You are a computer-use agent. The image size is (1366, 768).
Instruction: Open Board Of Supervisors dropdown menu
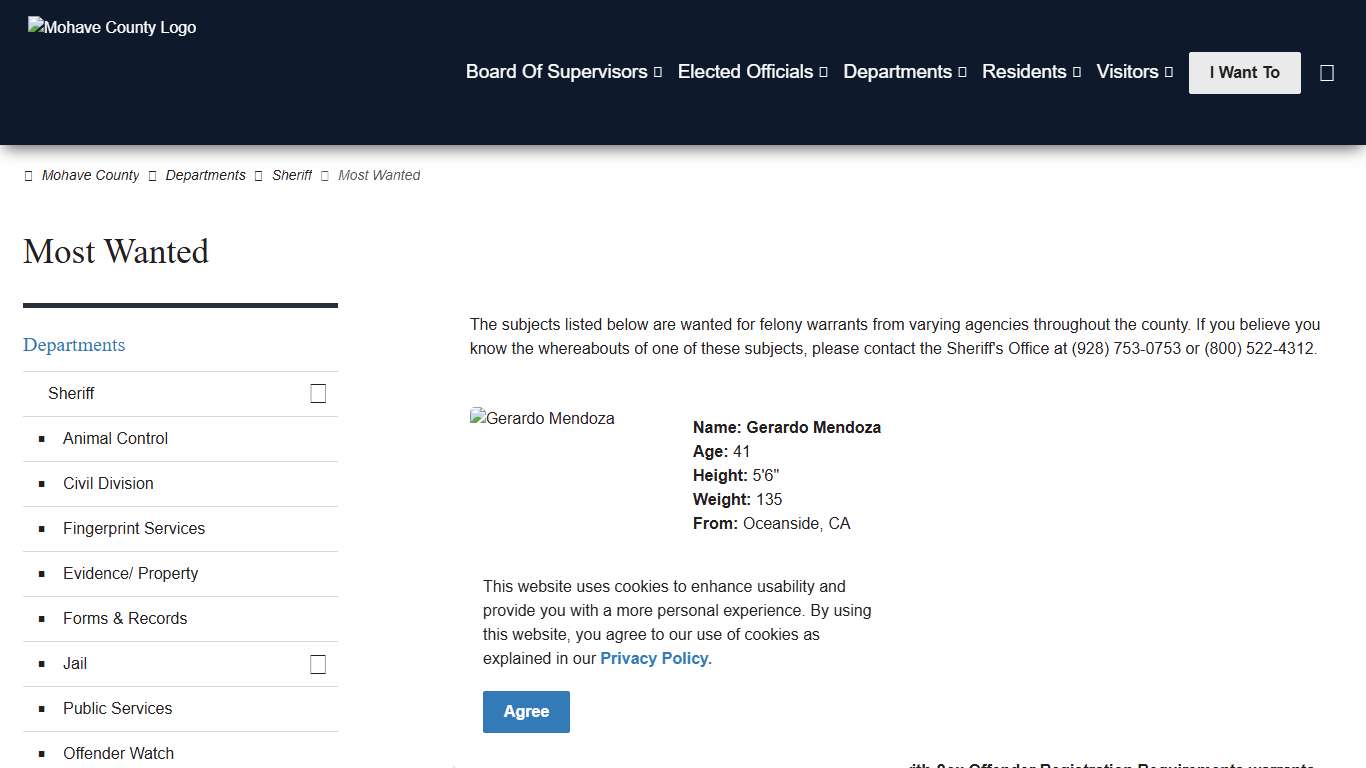(563, 72)
